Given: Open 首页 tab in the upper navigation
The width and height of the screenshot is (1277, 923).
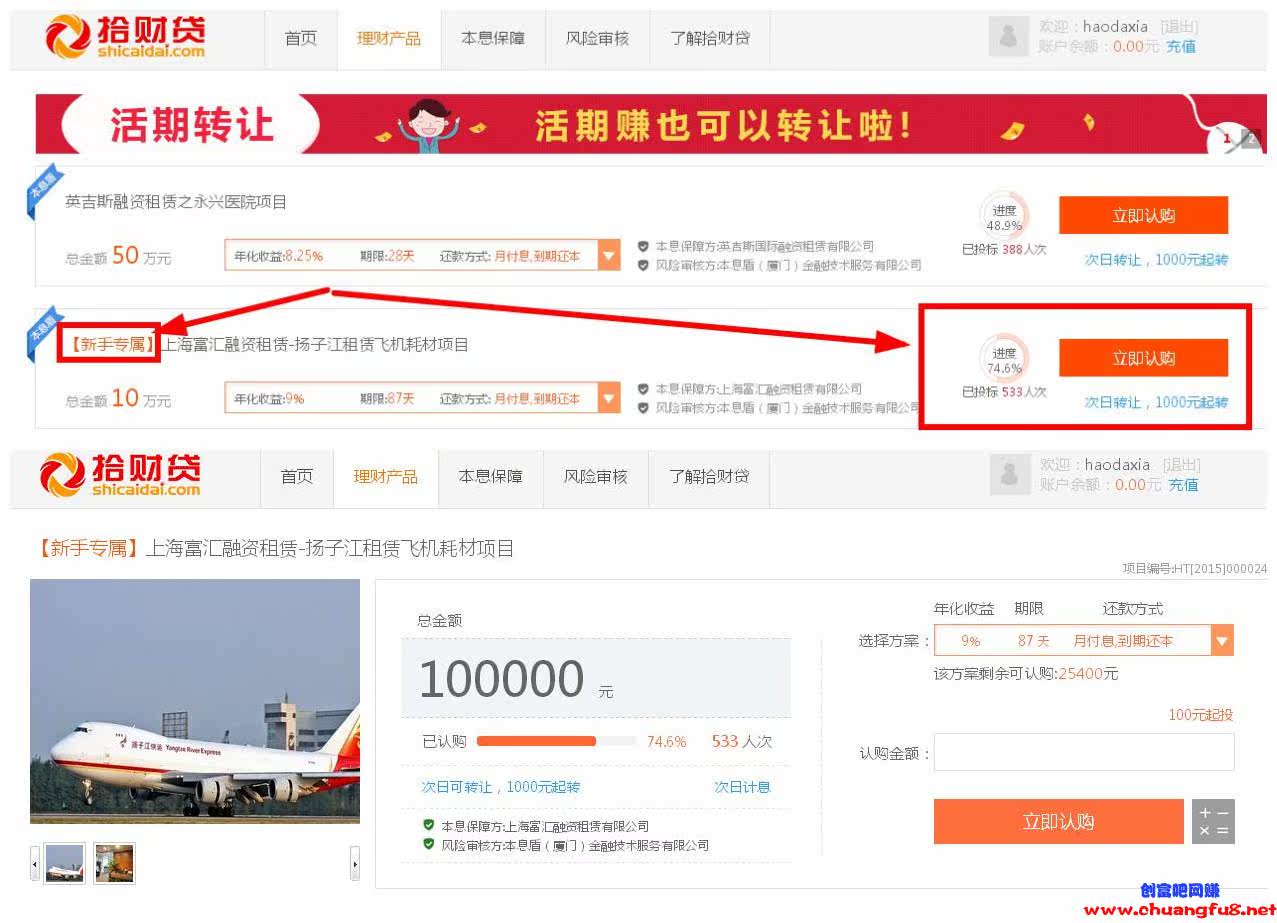Looking at the screenshot, I should point(301,38).
